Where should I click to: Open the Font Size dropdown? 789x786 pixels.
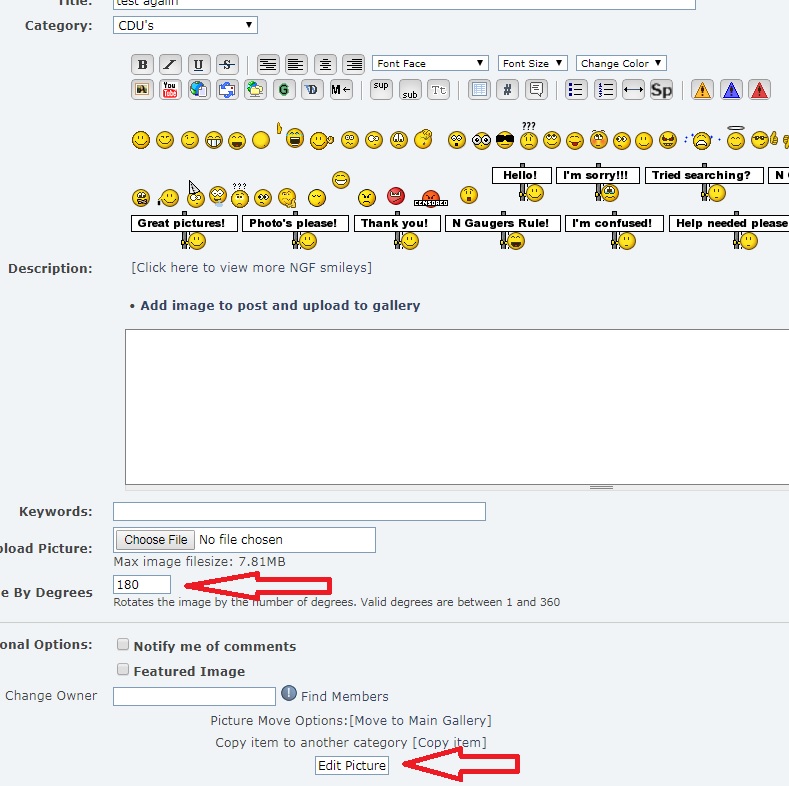tap(532, 63)
